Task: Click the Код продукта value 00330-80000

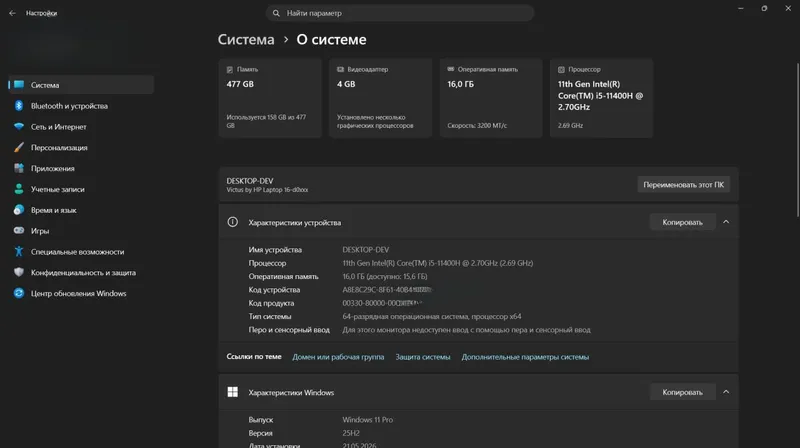Action: (x=382, y=303)
